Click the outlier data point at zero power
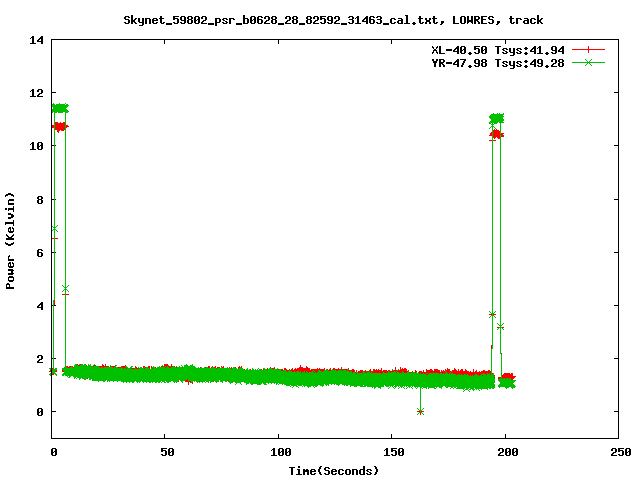 coord(420,411)
